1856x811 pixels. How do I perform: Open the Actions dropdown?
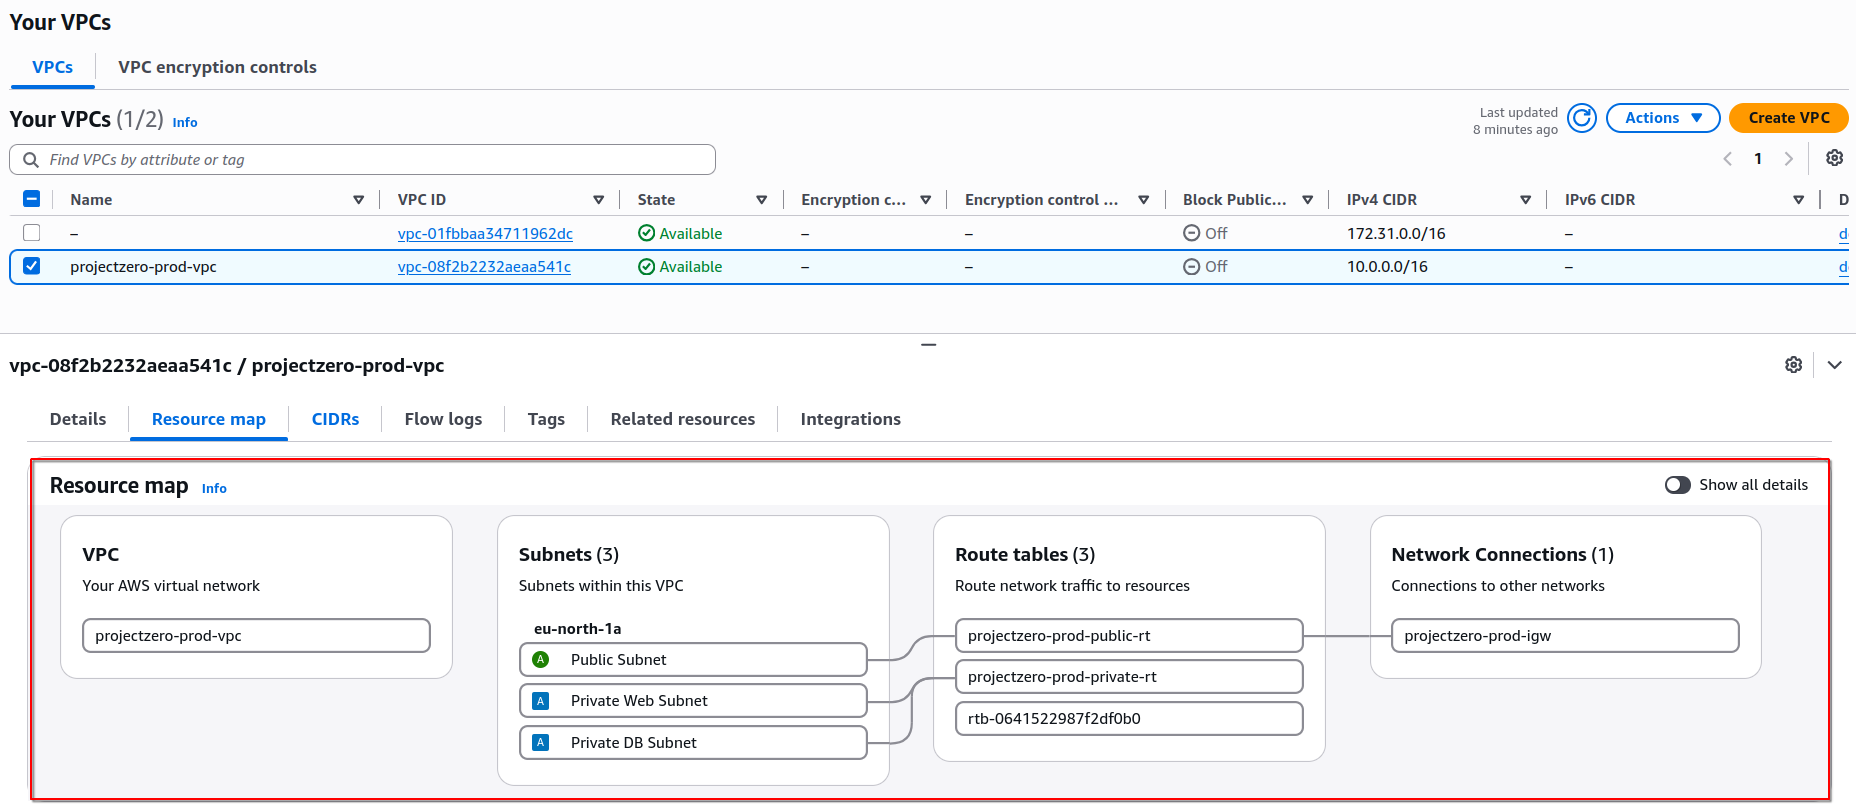point(1663,118)
